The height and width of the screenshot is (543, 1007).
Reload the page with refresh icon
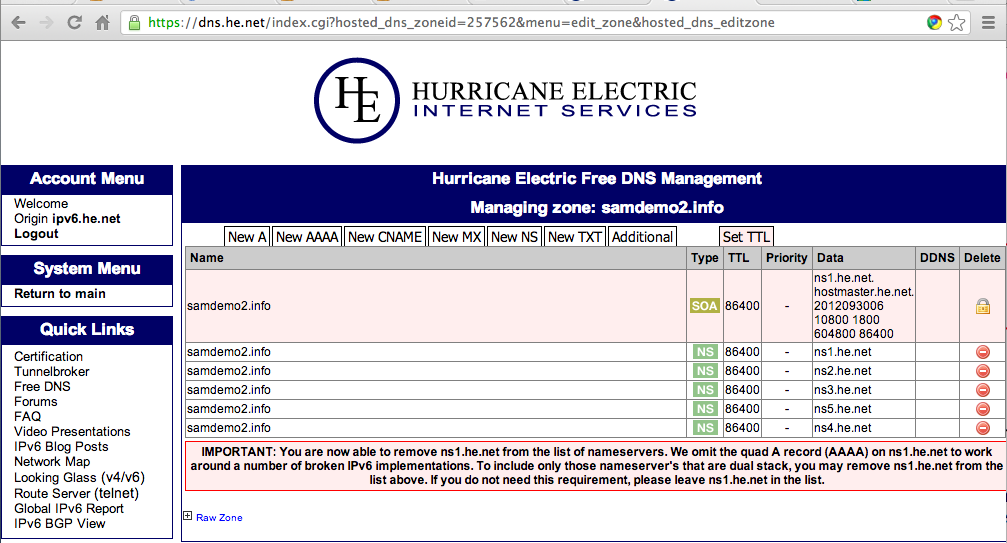(74, 22)
